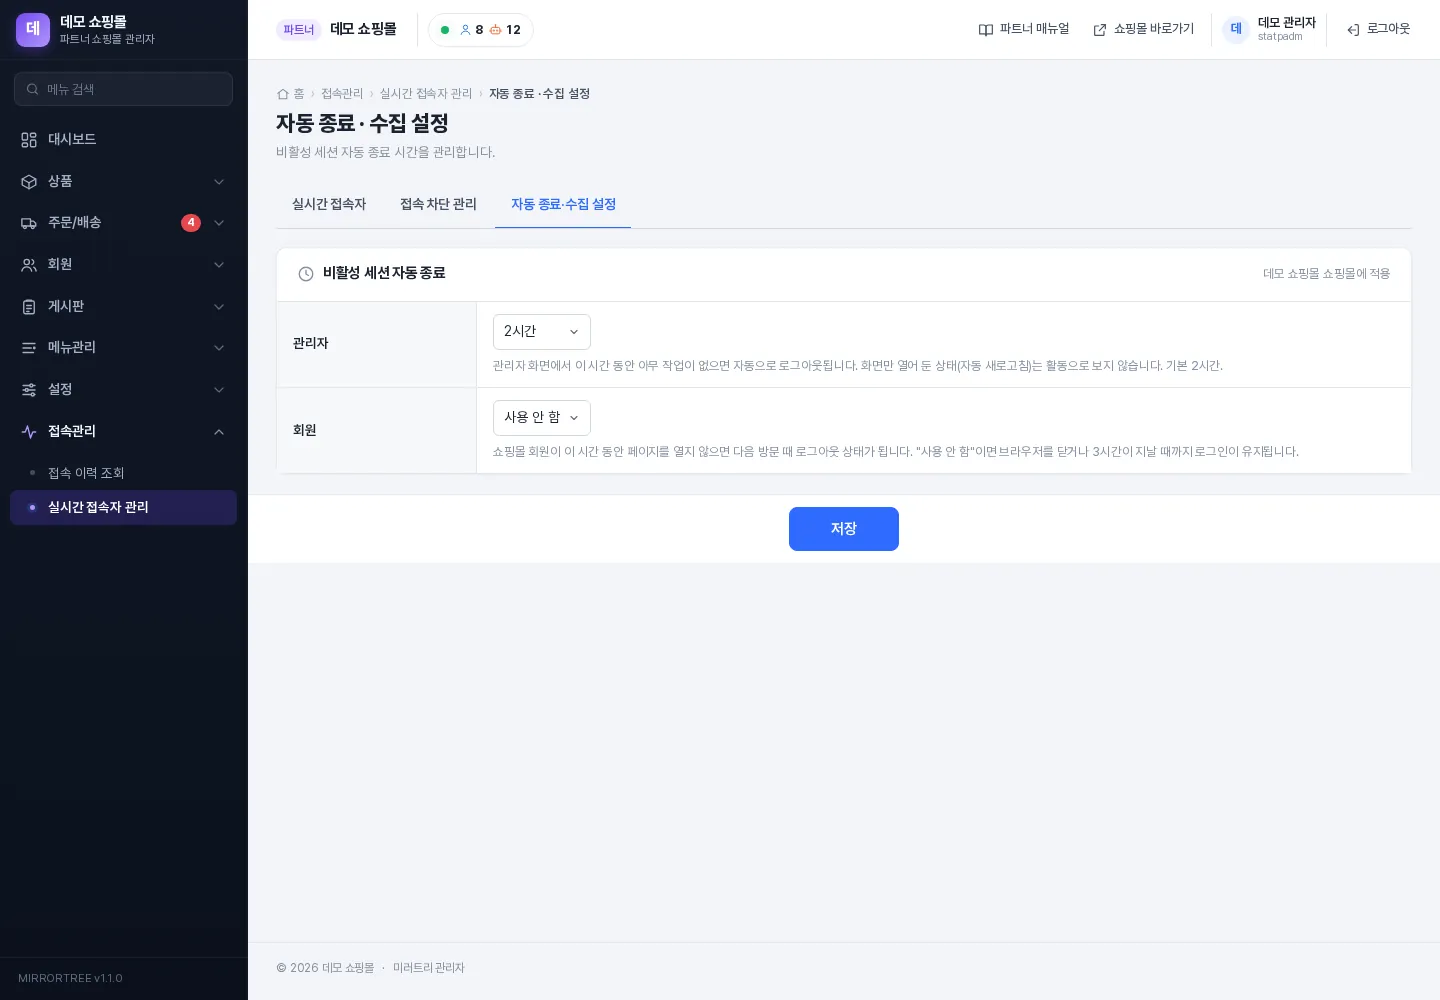Click the 데모 쇼핑몰 쇼핑몰에 적용 text

[x=1326, y=274]
